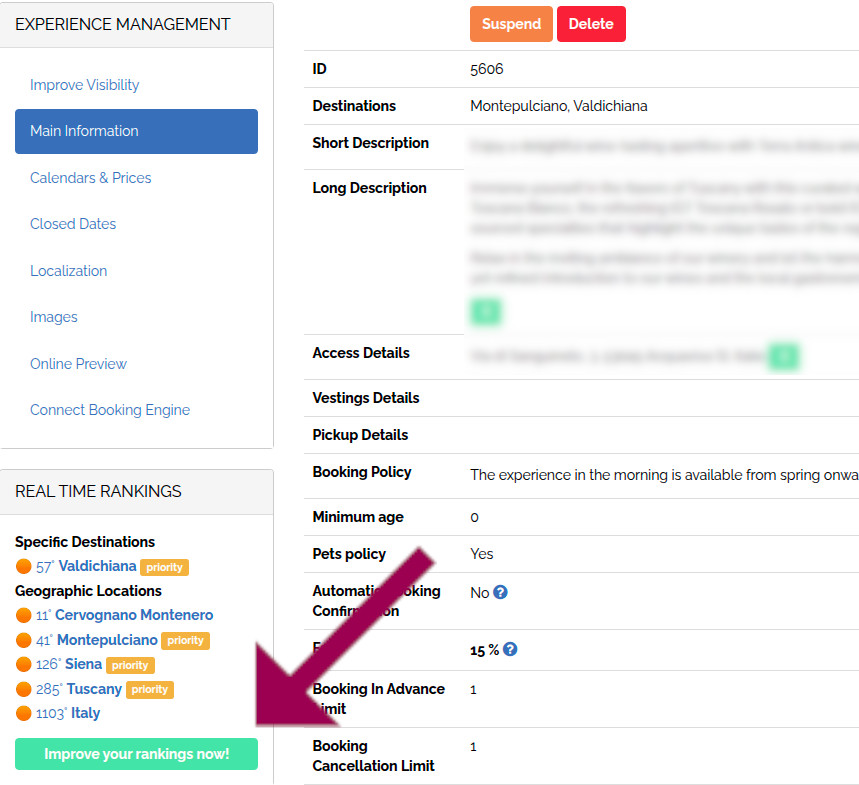The height and width of the screenshot is (785, 859).
Task: Click help icon beside 15 % fee
Action: [x=510, y=649]
